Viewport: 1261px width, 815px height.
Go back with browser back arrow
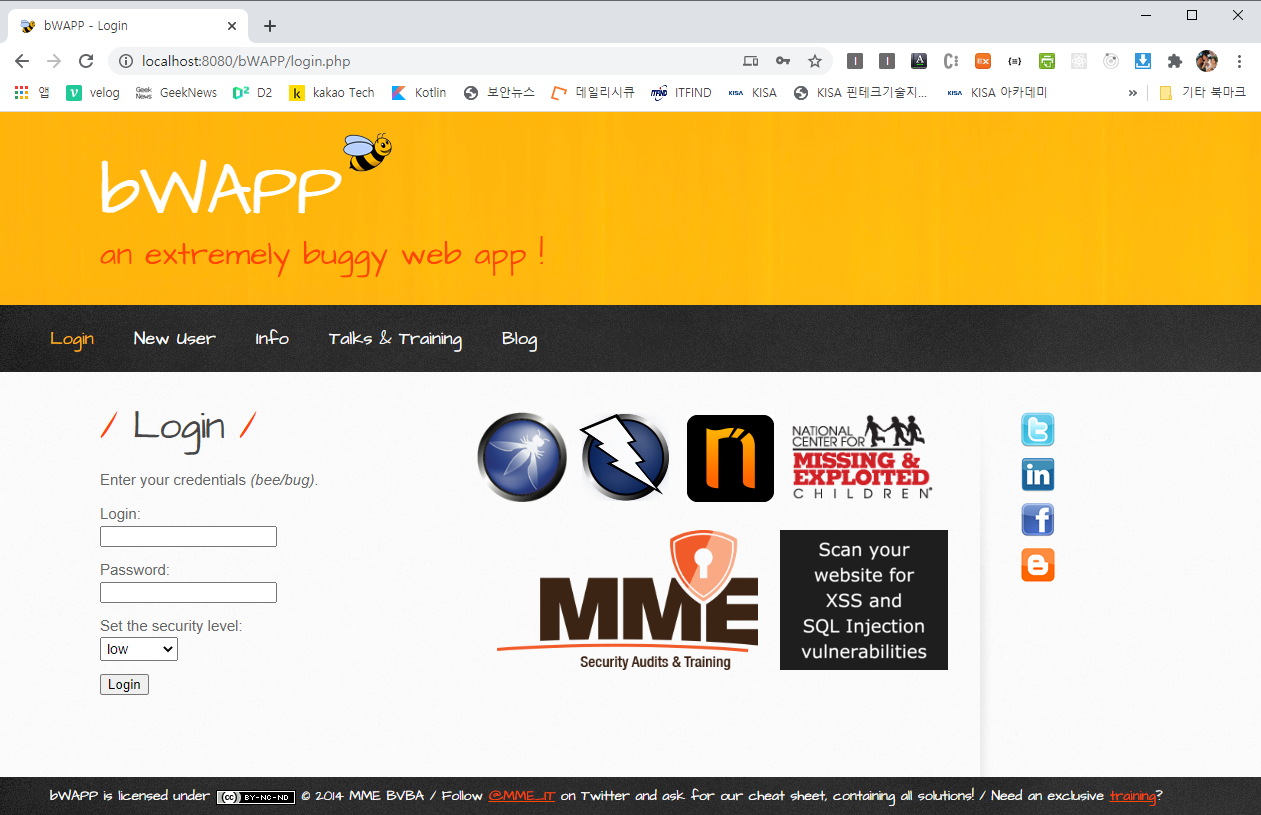pos(22,61)
